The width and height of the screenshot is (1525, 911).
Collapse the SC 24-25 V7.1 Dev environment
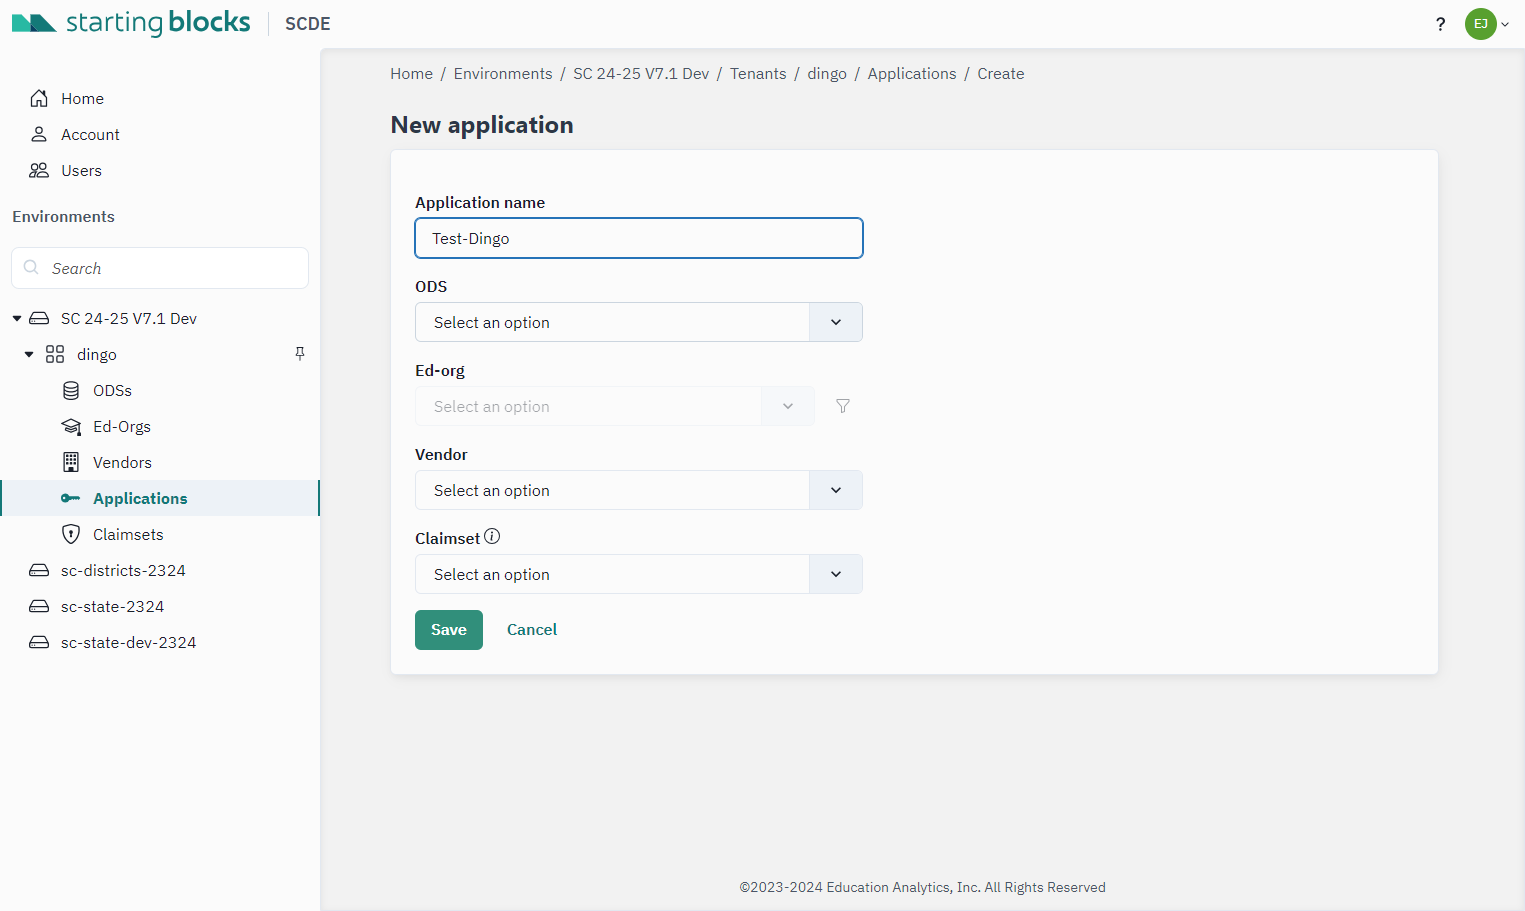point(17,318)
